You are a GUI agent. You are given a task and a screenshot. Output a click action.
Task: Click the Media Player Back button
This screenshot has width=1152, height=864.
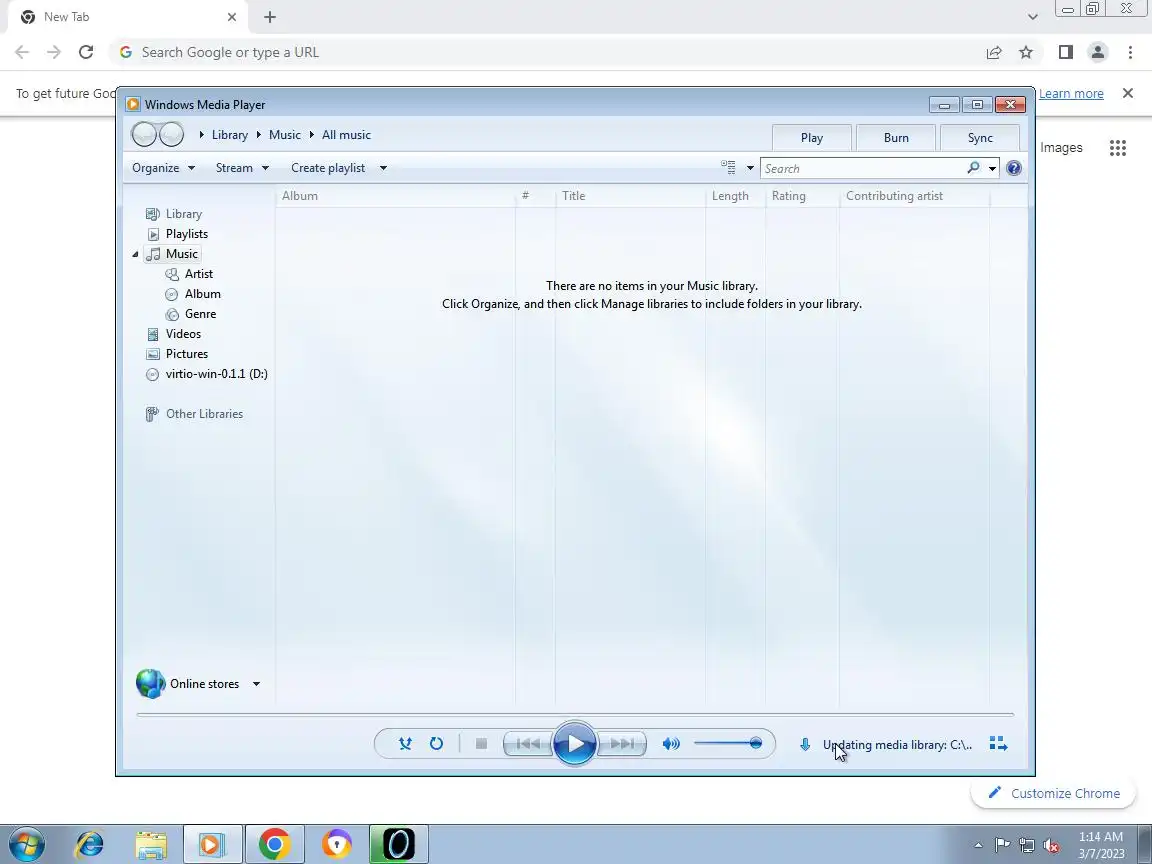click(144, 134)
